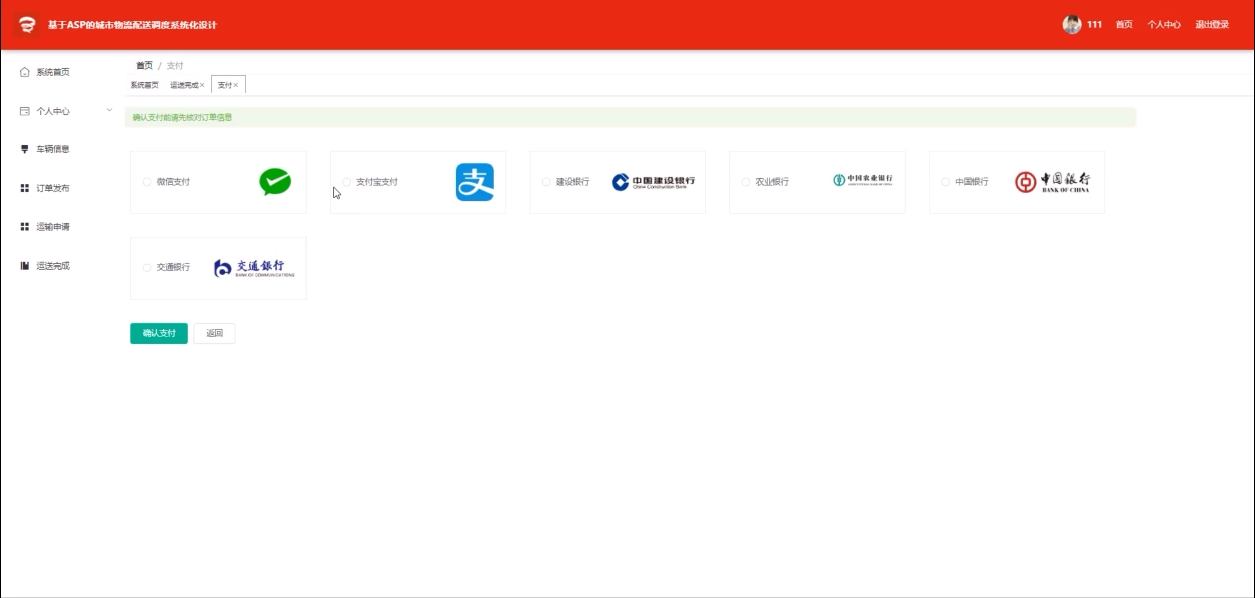1255x598 pixels.
Task: Click the card icon beside 个人中心 in sidebar
Action: coord(25,111)
